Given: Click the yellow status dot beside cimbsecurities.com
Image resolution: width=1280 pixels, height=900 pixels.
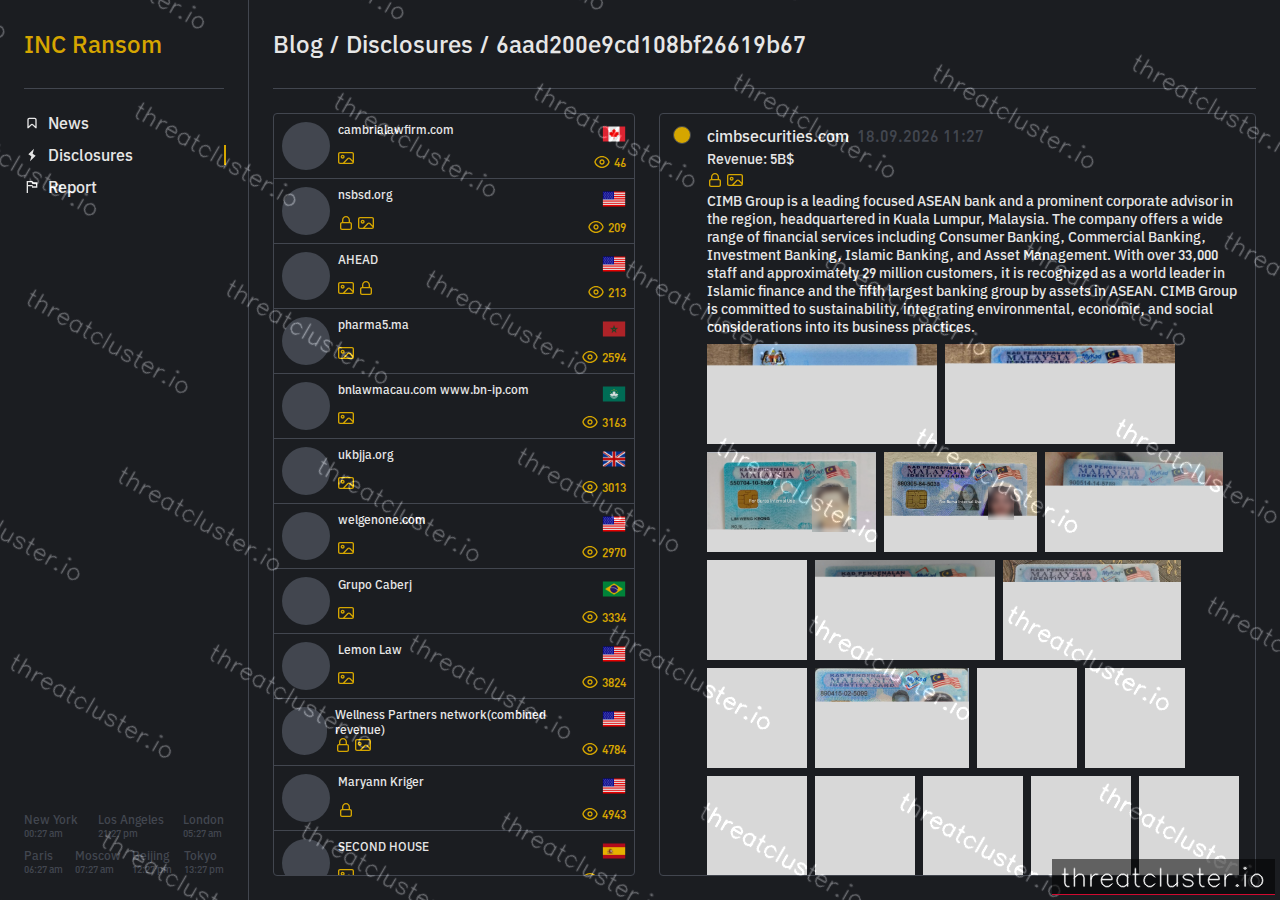Looking at the screenshot, I should click(x=682, y=135).
